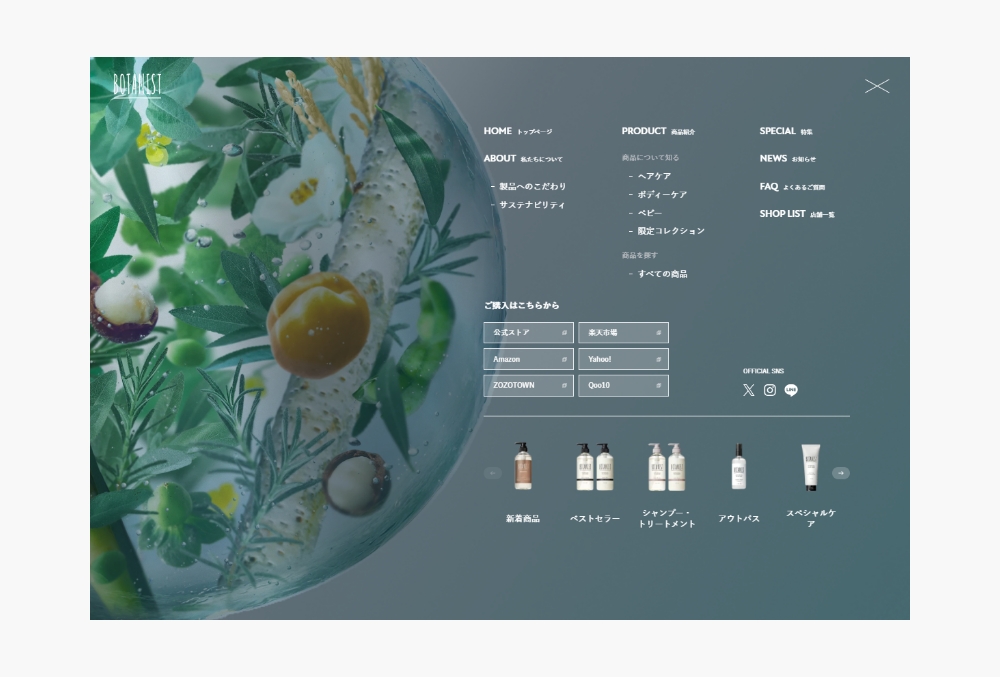Advance the product carousel with right arrow

841,473
